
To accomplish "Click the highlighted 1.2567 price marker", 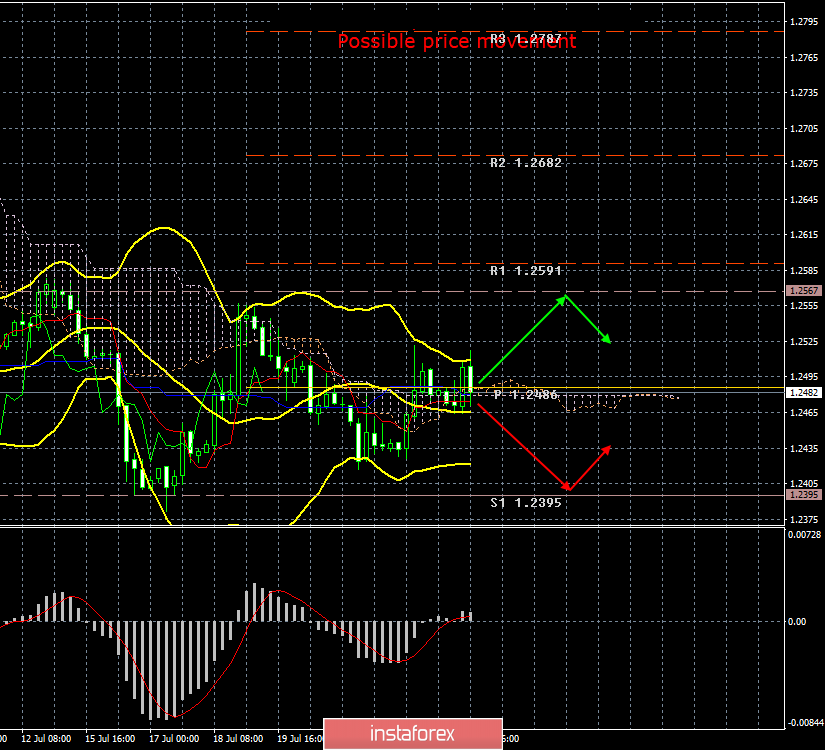I will (803, 289).
